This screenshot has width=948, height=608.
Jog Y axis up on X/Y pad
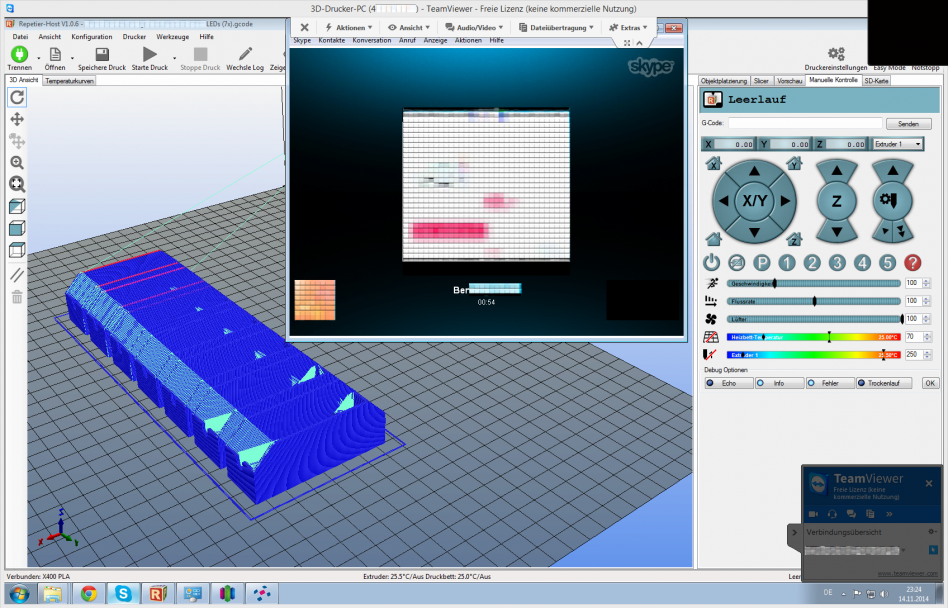(754, 171)
